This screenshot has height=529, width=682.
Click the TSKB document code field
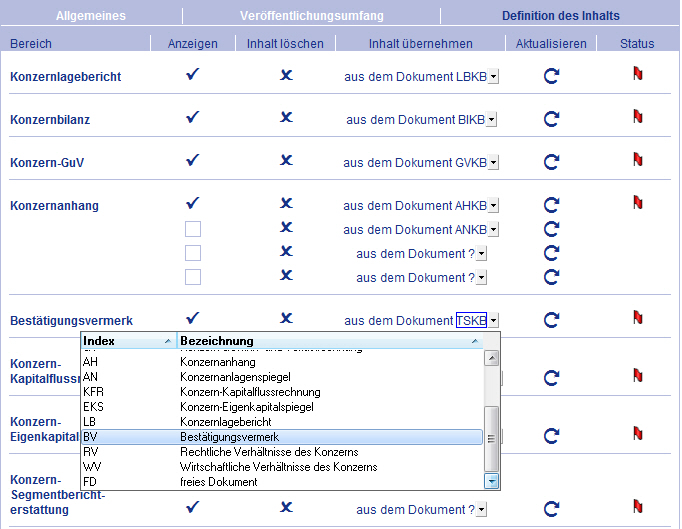[x=471, y=320]
